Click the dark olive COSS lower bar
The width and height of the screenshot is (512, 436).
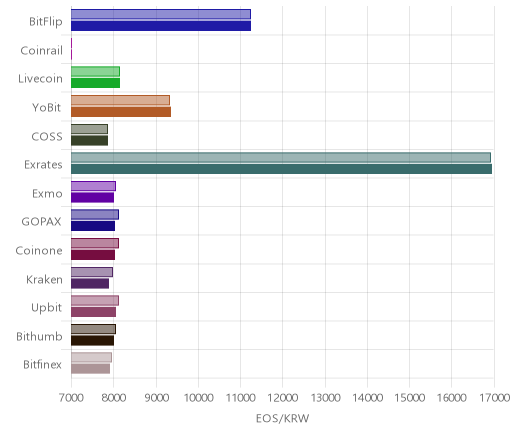tap(89, 141)
